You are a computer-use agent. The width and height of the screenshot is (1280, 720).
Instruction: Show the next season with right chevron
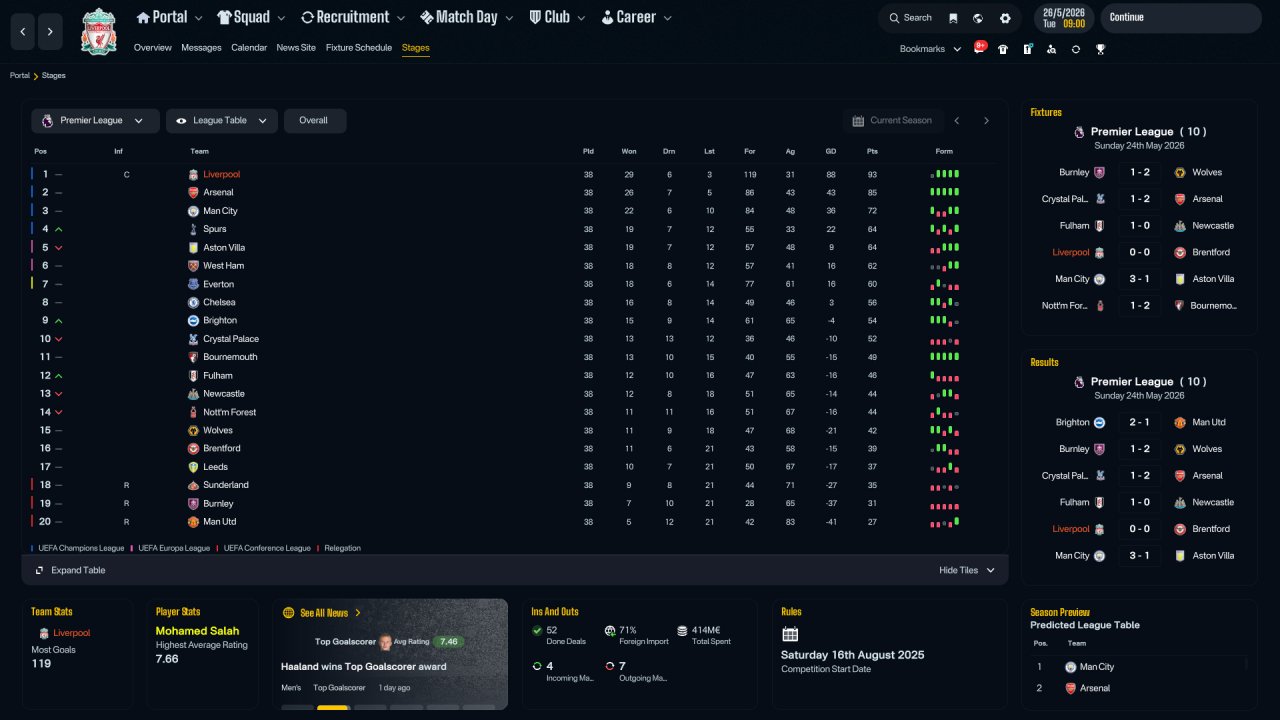(986, 121)
